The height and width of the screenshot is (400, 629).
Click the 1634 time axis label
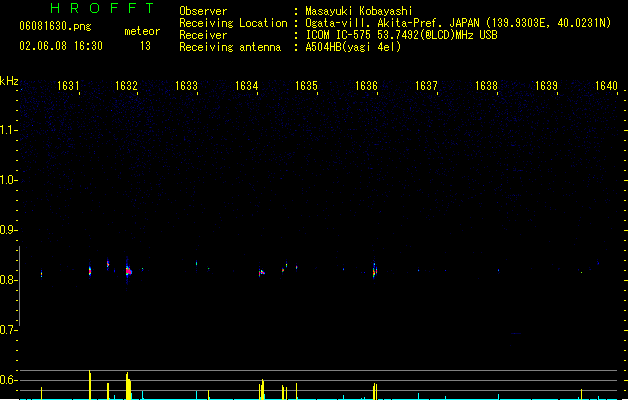click(246, 86)
